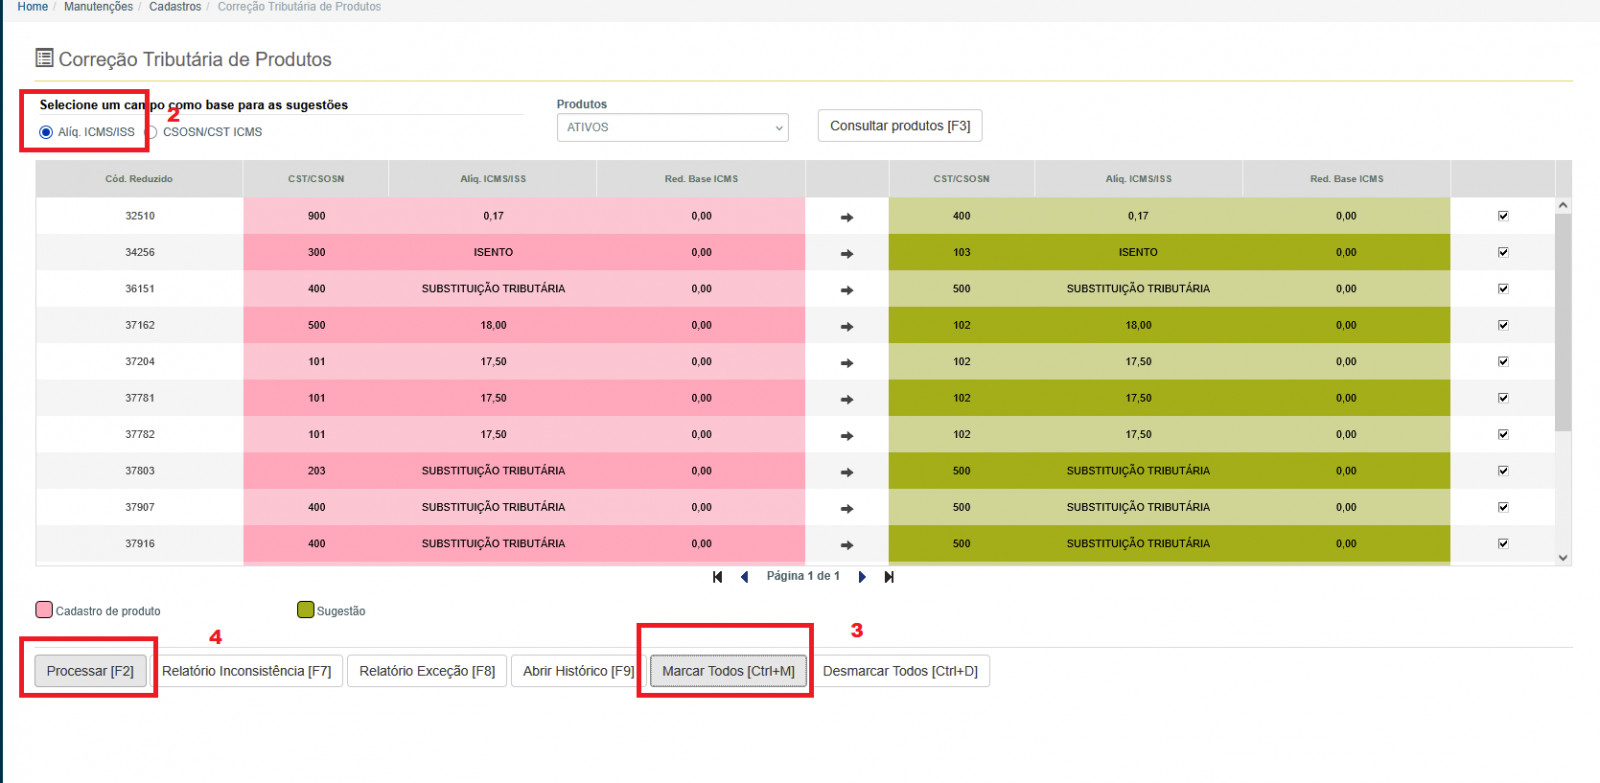Jump to the last page icon
Screen dimensions: 1600x783
click(889, 577)
